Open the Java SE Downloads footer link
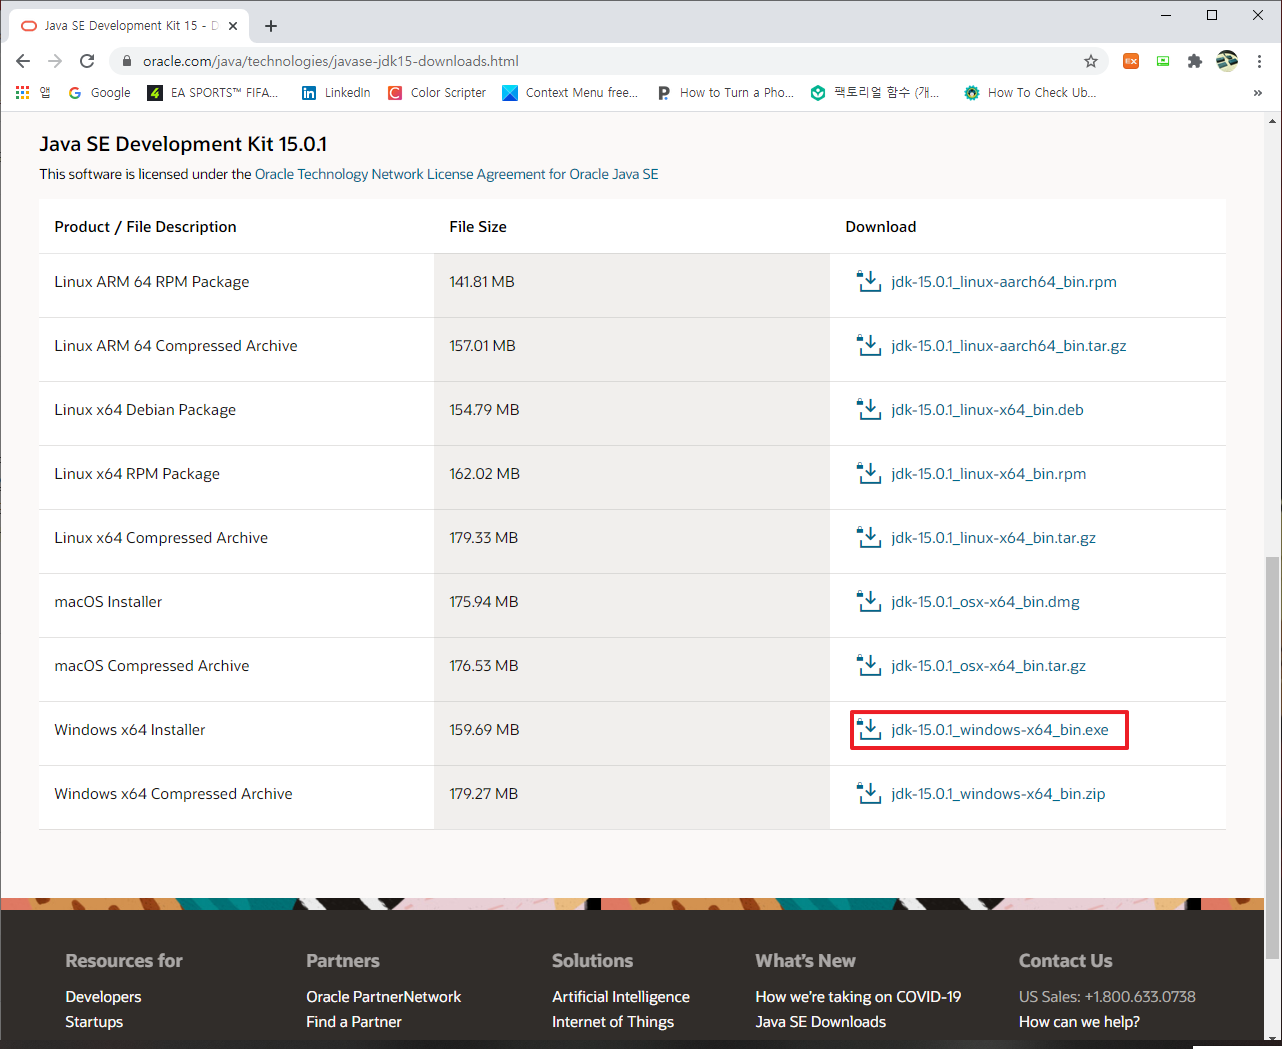The height and width of the screenshot is (1049, 1282). point(821,1022)
